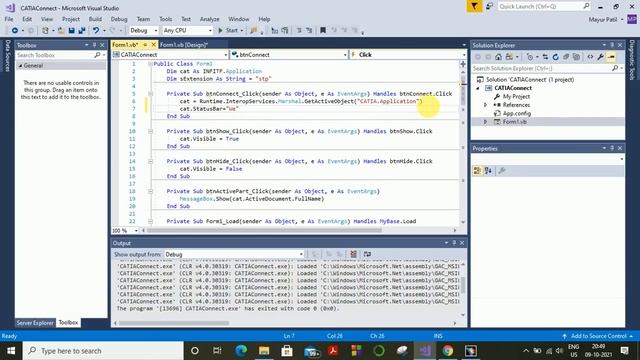This screenshot has height=360, width=640.
Task: Click the Collapse All icon in Solution Explorer
Action: coord(566,57)
